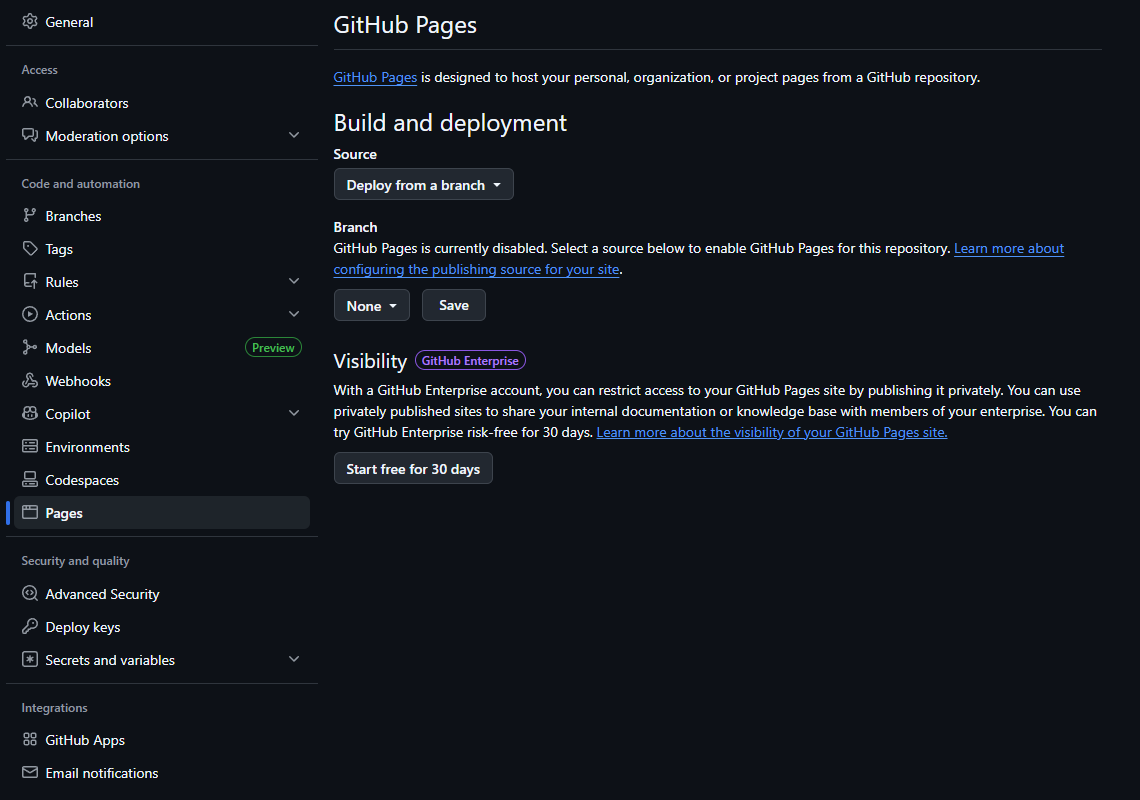The width and height of the screenshot is (1140, 800).
Task: Click the Moderation options comment icon
Action: [30, 135]
